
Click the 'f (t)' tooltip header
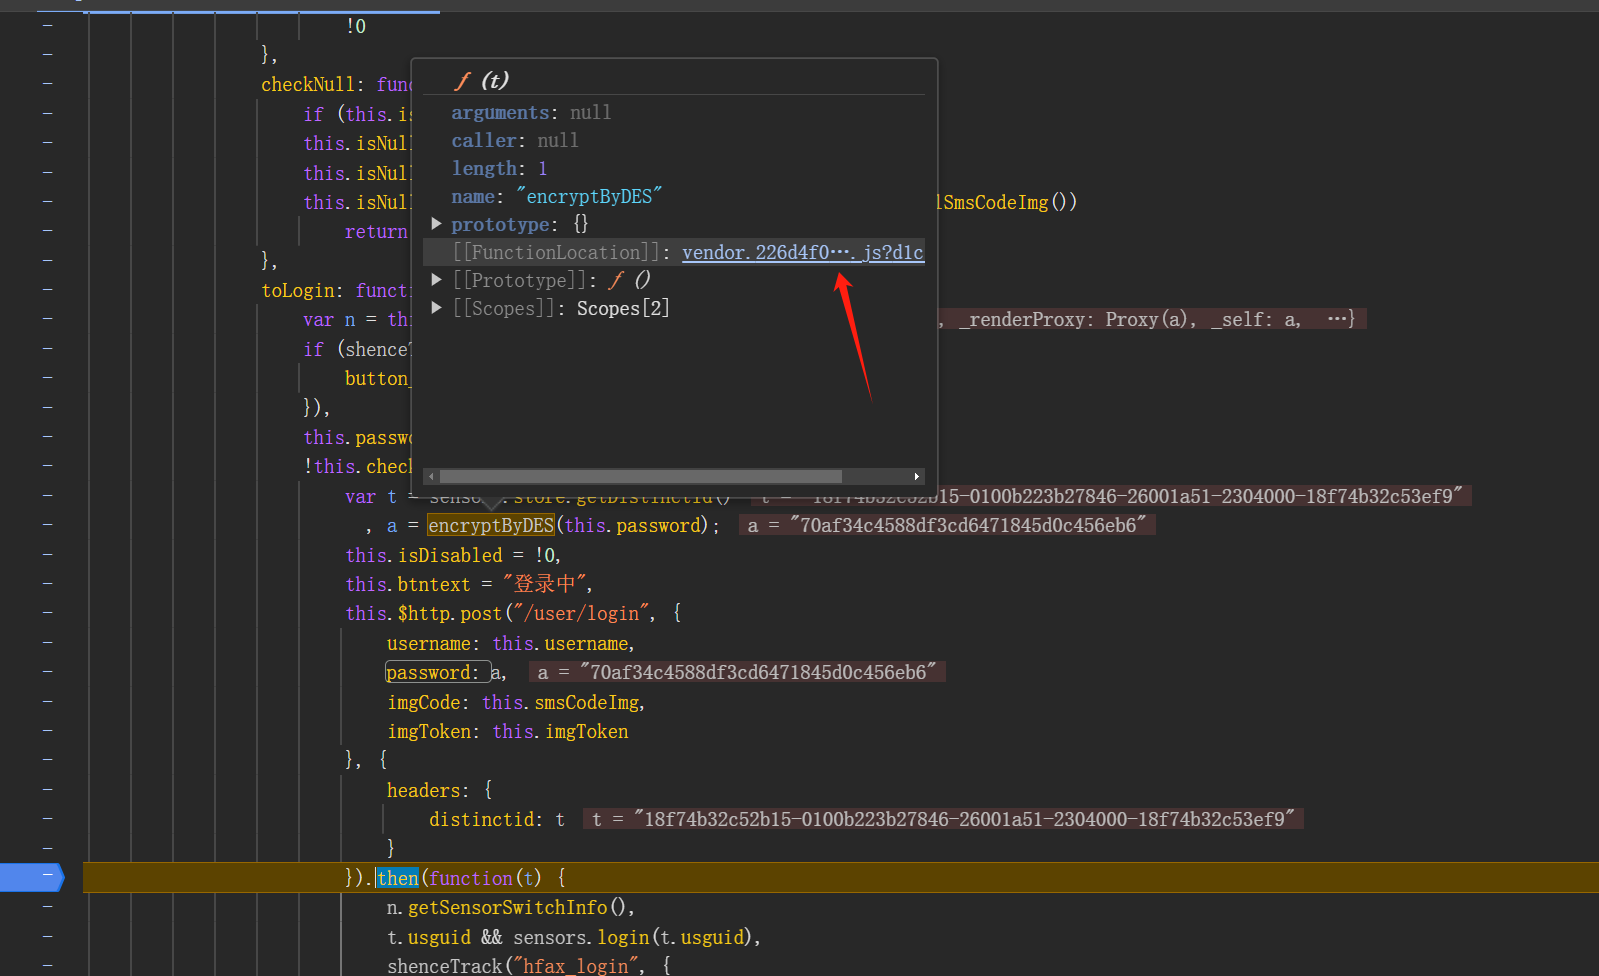point(482,80)
